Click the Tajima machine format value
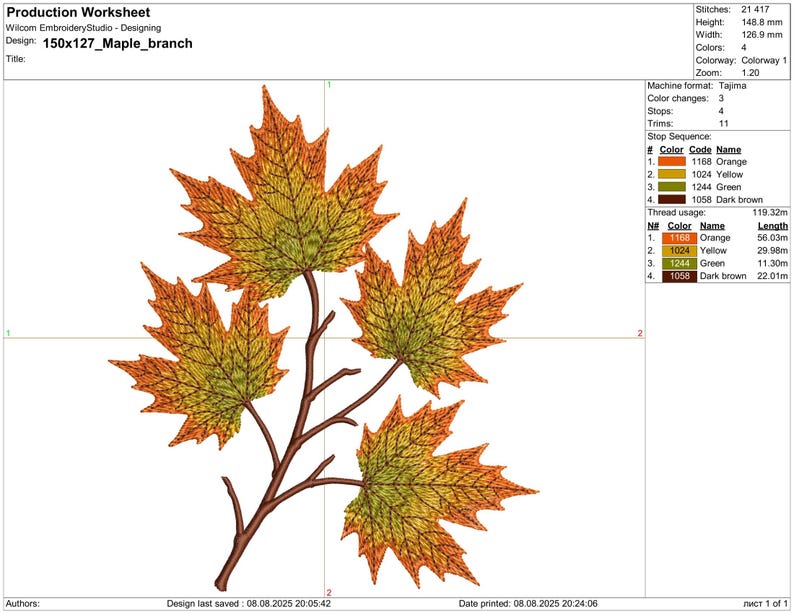The image size is (794, 614). coord(732,86)
